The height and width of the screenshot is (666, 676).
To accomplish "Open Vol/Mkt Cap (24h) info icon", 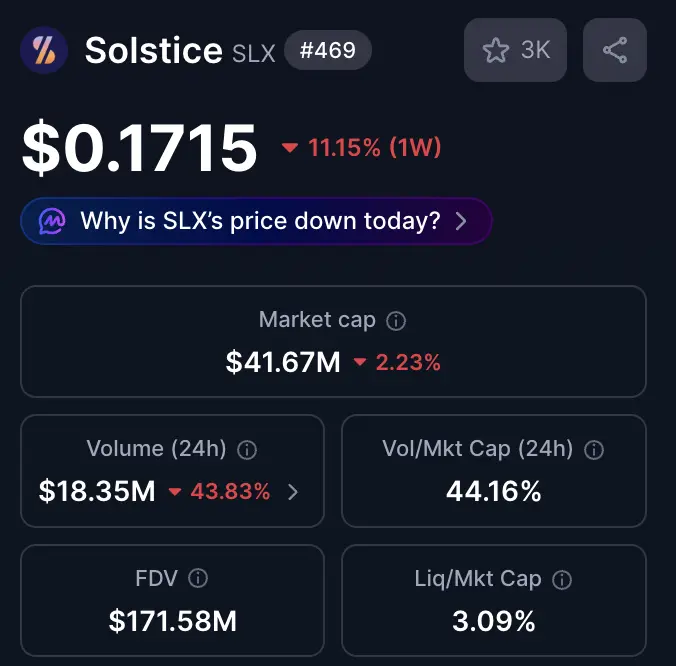I will click(x=594, y=450).
